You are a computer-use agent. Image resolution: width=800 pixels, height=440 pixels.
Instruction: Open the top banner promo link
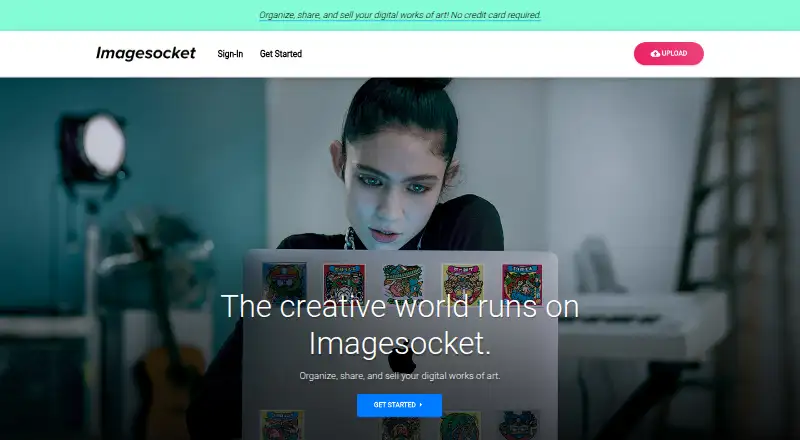(399, 15)
